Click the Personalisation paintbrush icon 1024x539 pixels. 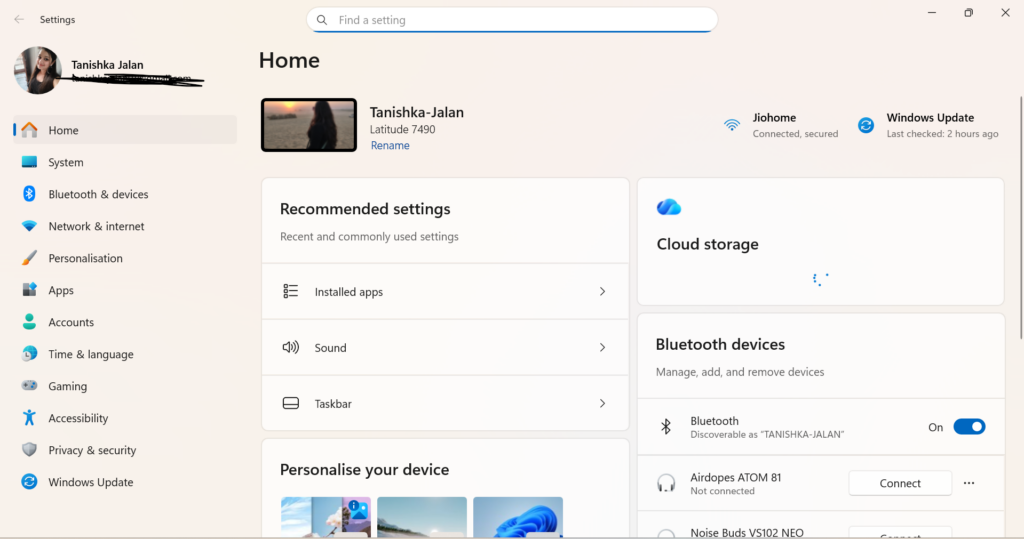click(29, 258)
